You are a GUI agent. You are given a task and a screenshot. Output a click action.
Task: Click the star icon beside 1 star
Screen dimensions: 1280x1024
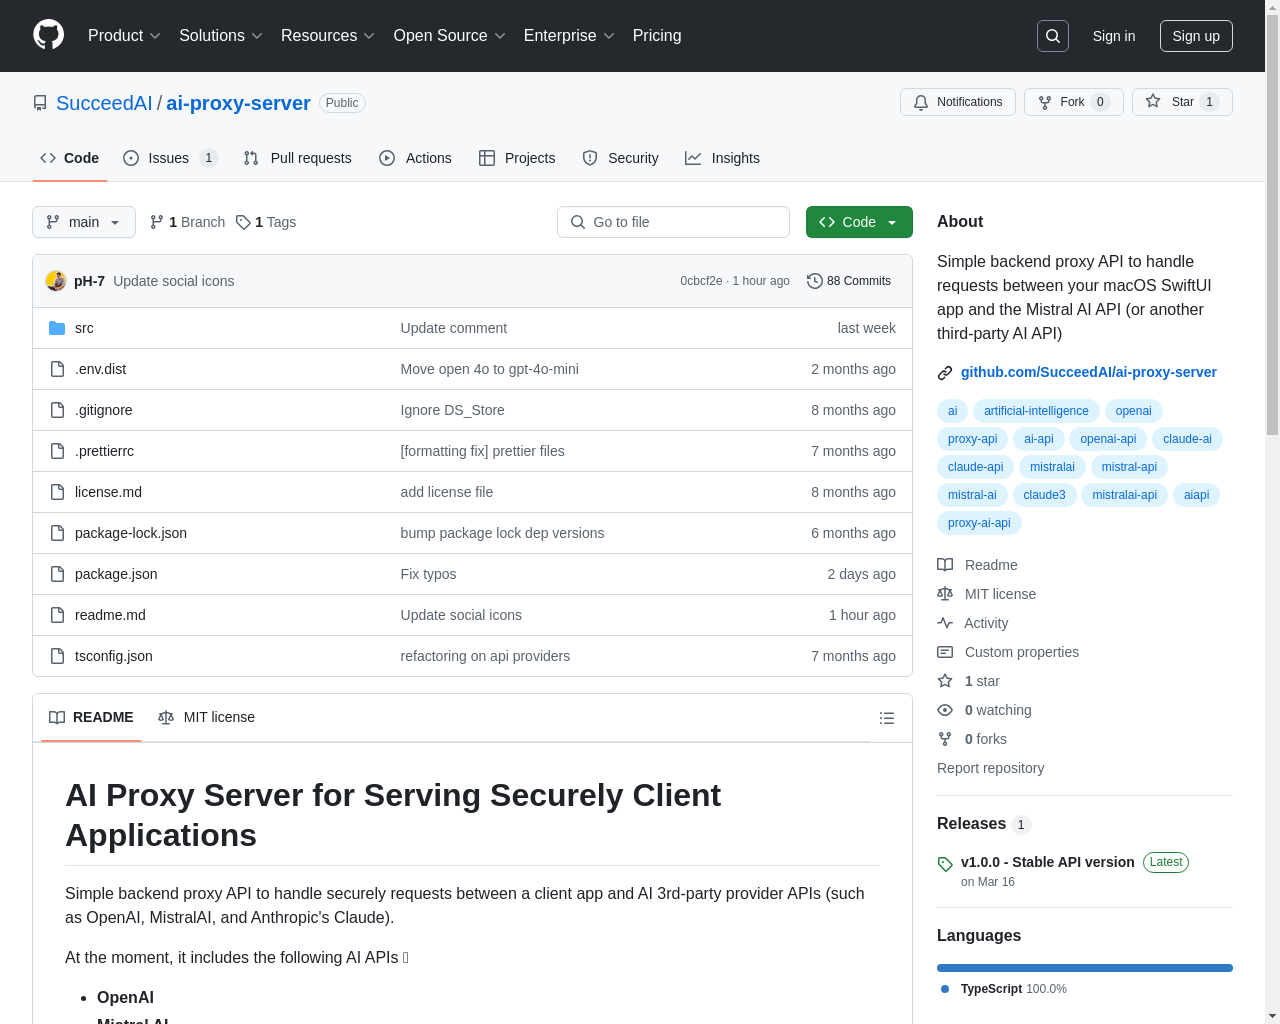coord(945,681)
